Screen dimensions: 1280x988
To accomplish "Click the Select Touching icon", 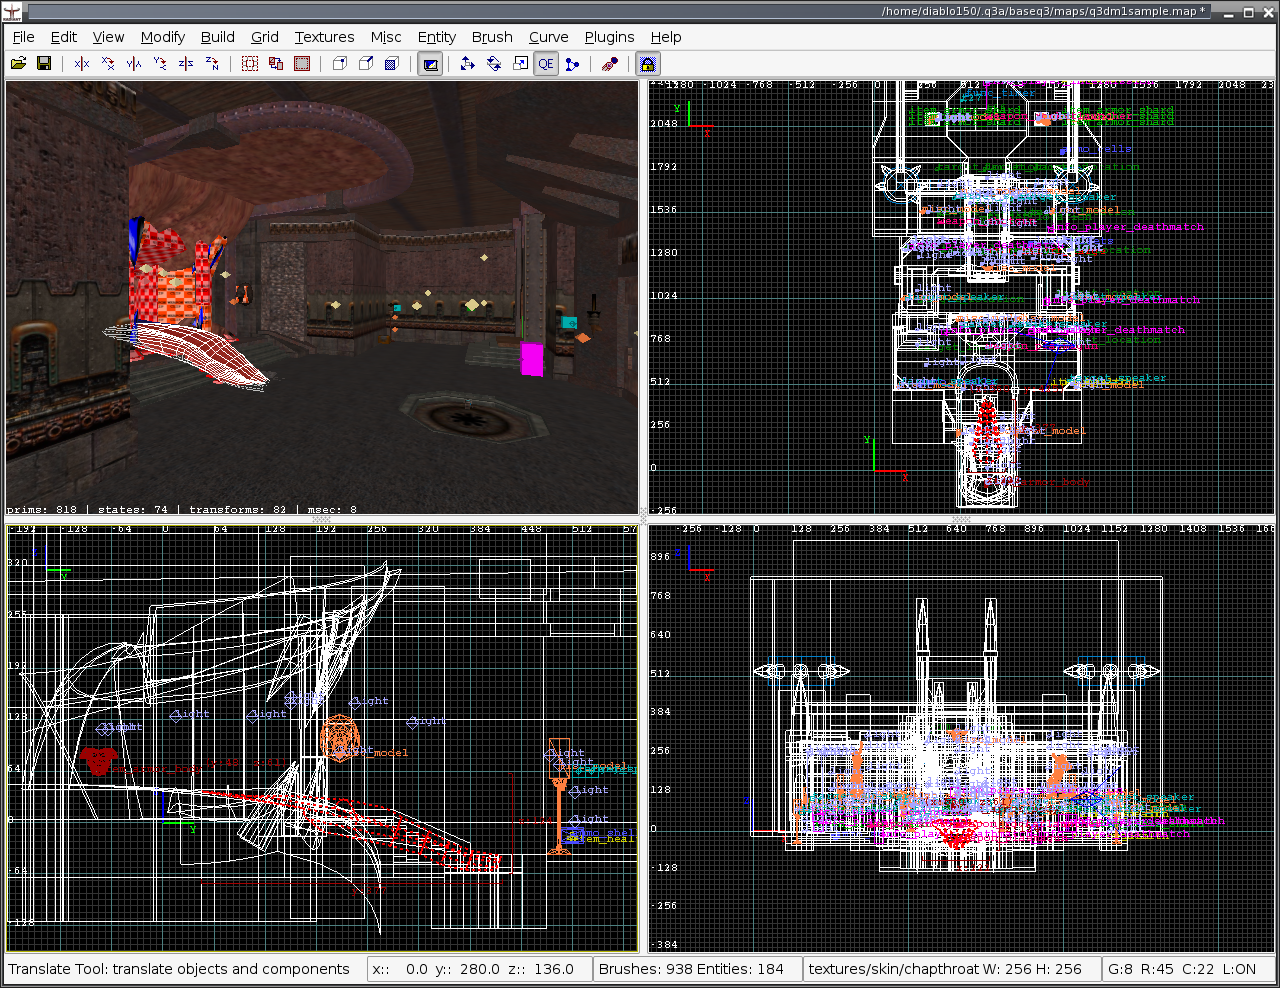I will pos(276,63).
